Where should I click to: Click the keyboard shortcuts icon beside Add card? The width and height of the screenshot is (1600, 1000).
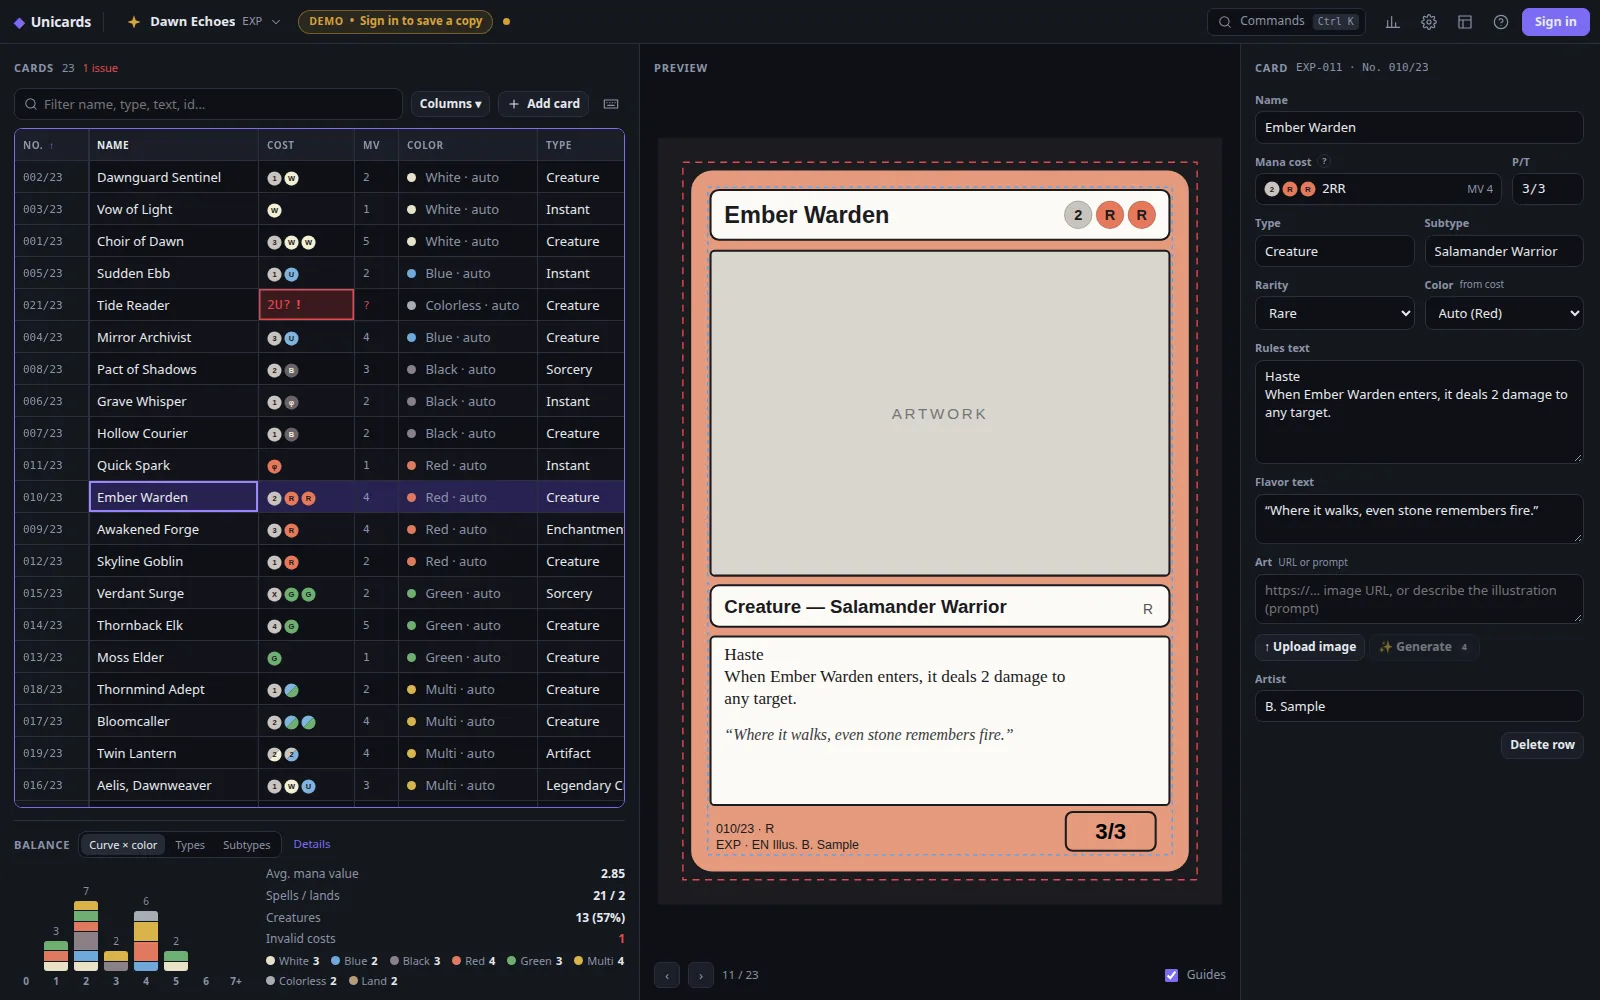611,104
